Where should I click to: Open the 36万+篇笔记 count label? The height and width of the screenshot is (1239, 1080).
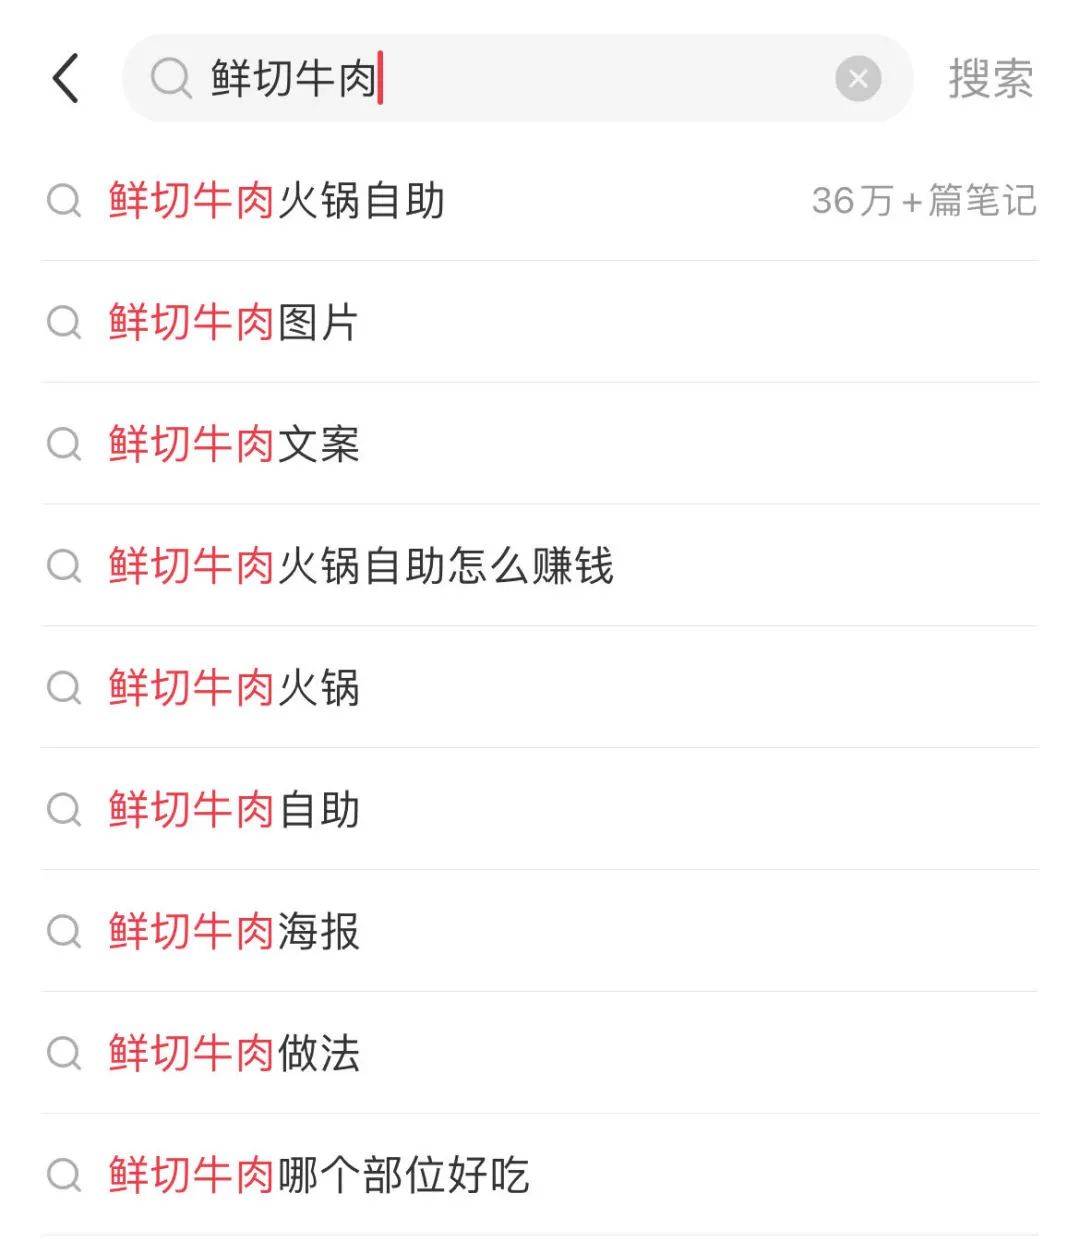coord(923,201)
